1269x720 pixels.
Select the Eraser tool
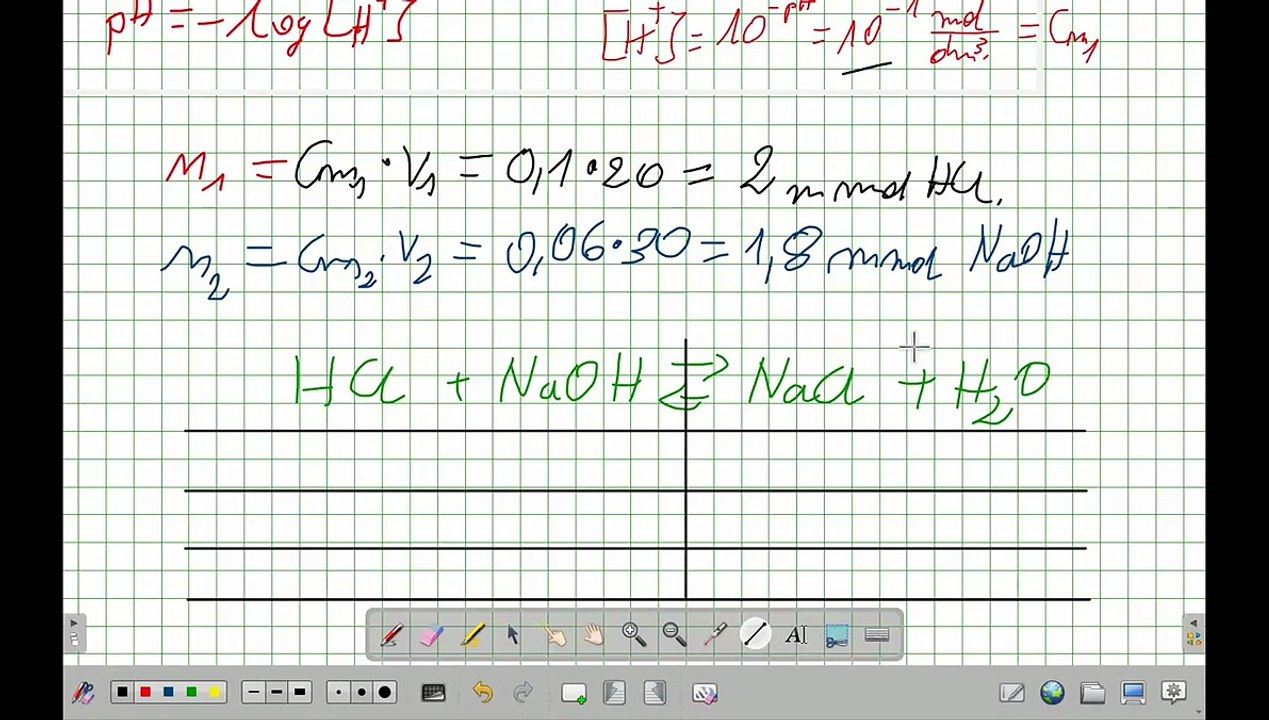[432, 635]
